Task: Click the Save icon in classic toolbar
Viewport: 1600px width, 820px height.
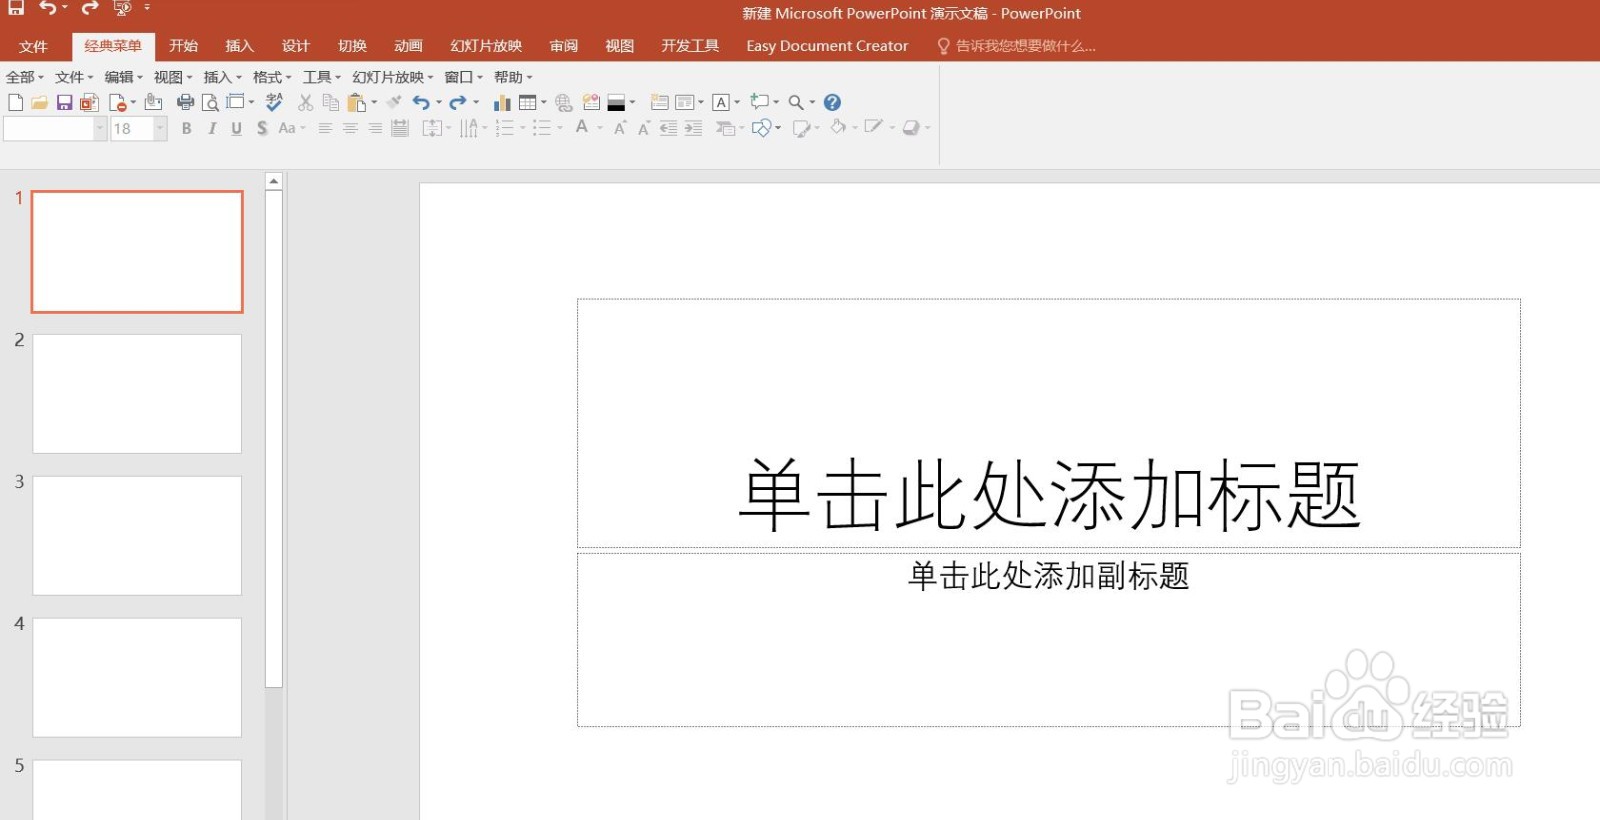Action: (x=64, y=102)
